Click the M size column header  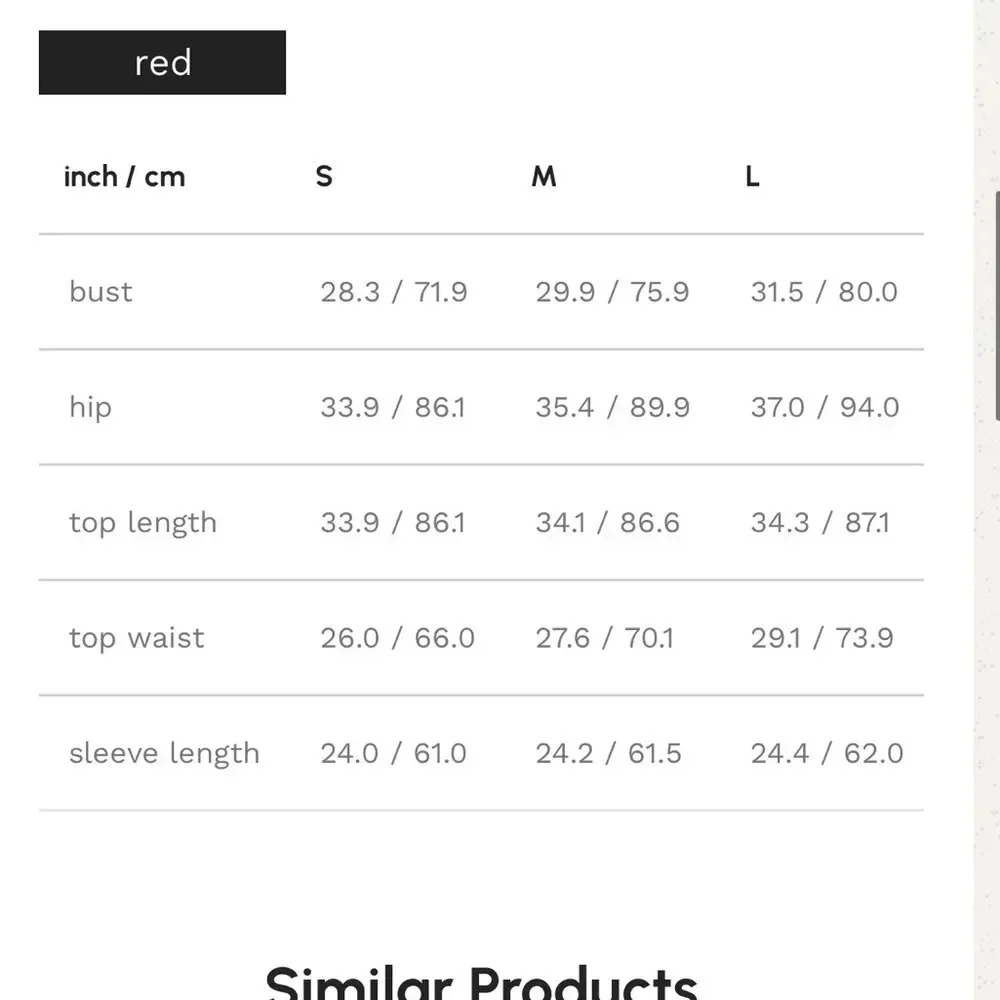pyautogui.click(x=543, y=177)
